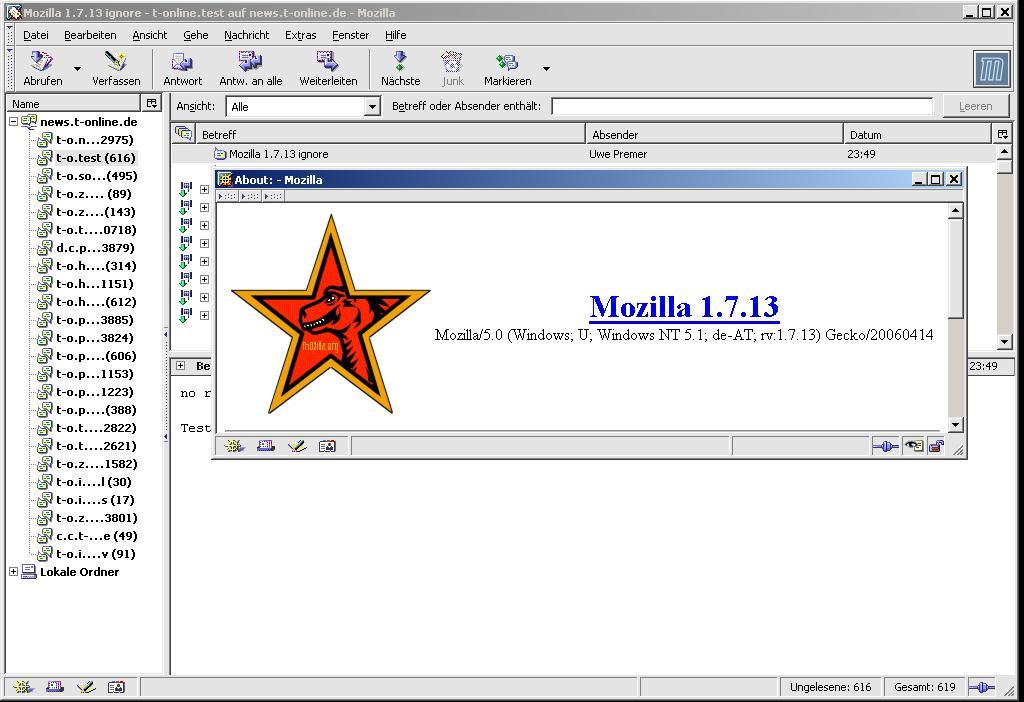1024x702 pixels.
Task: Click the Weiterleiten forward icon
Action: pos(328,63)
